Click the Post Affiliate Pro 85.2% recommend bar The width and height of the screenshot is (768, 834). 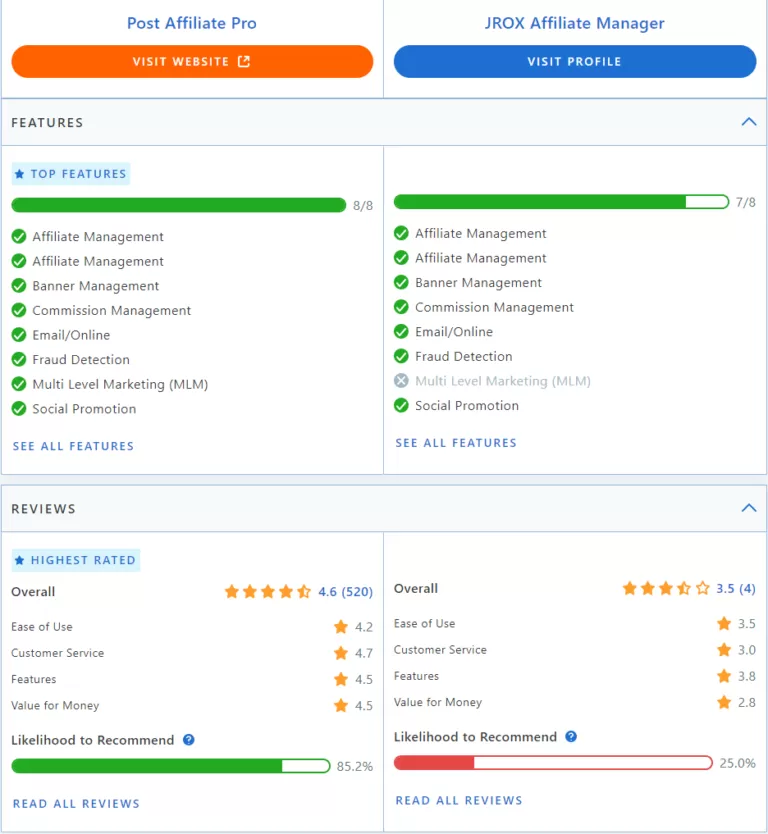tap(170, 766)
